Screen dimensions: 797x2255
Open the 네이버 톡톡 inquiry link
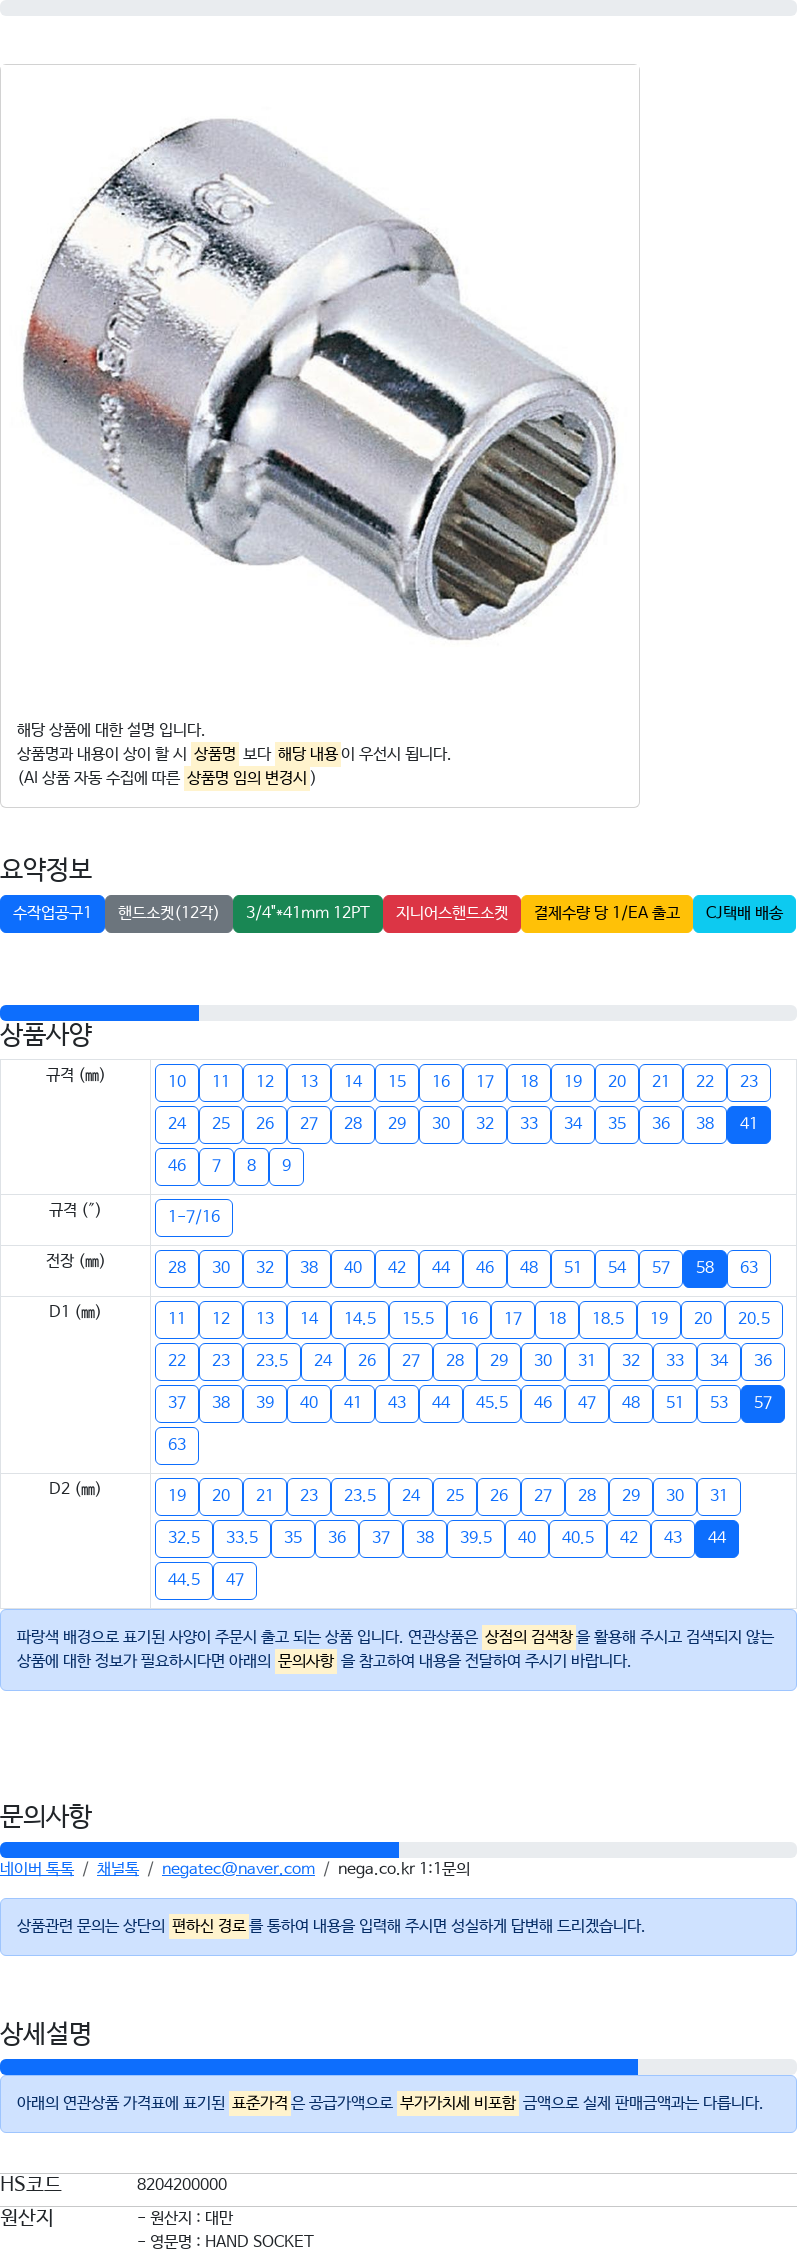click(x=37, y=1868)
